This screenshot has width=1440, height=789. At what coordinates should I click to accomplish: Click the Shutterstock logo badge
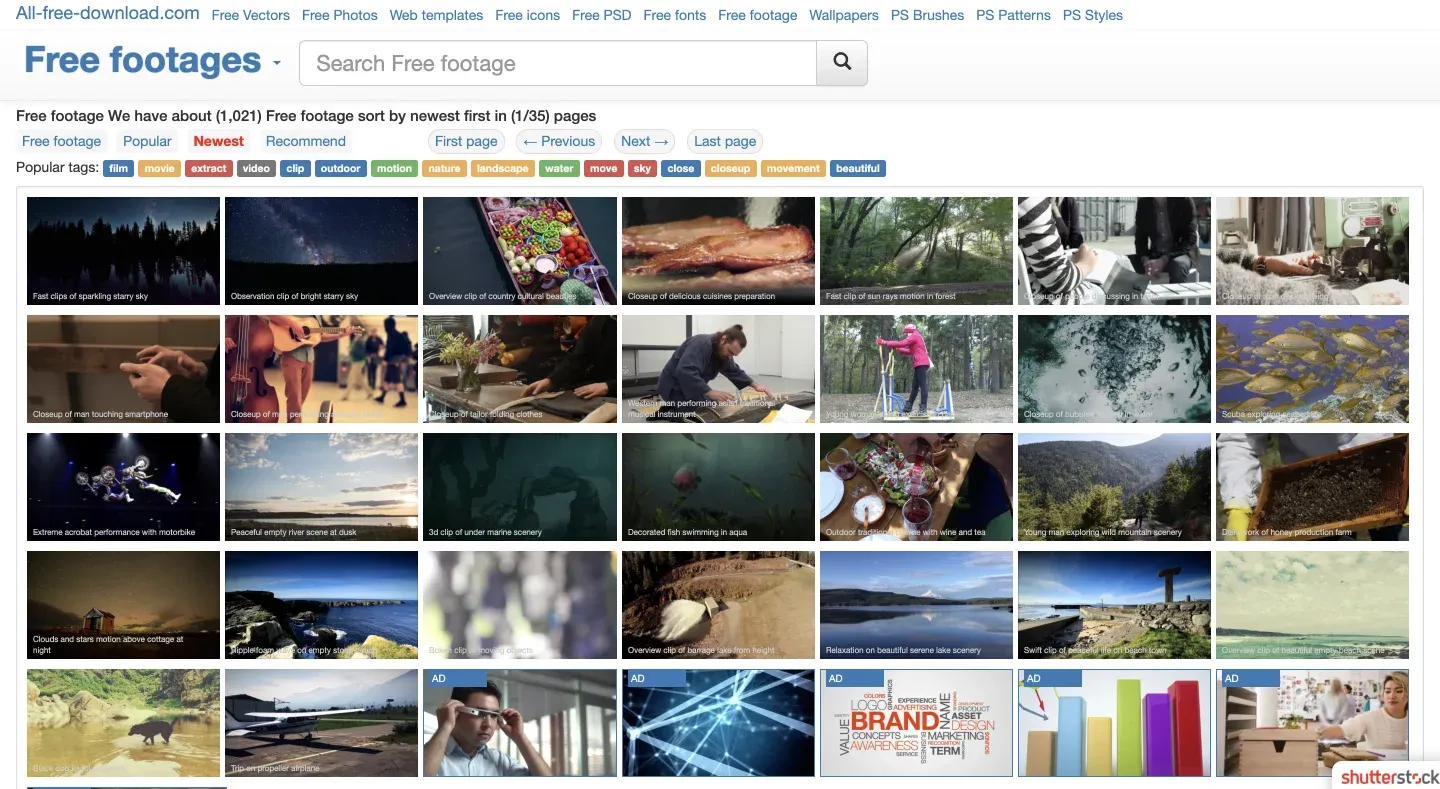click(1389, 776)
